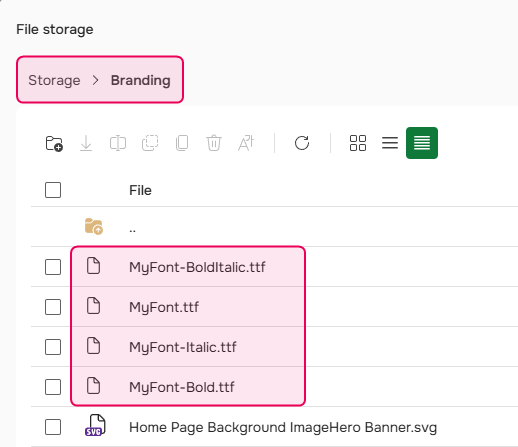Click file icon of MyFont-Italic.ttf
The height and width of the screenshot is (447, 518).
tap(93, 346)
